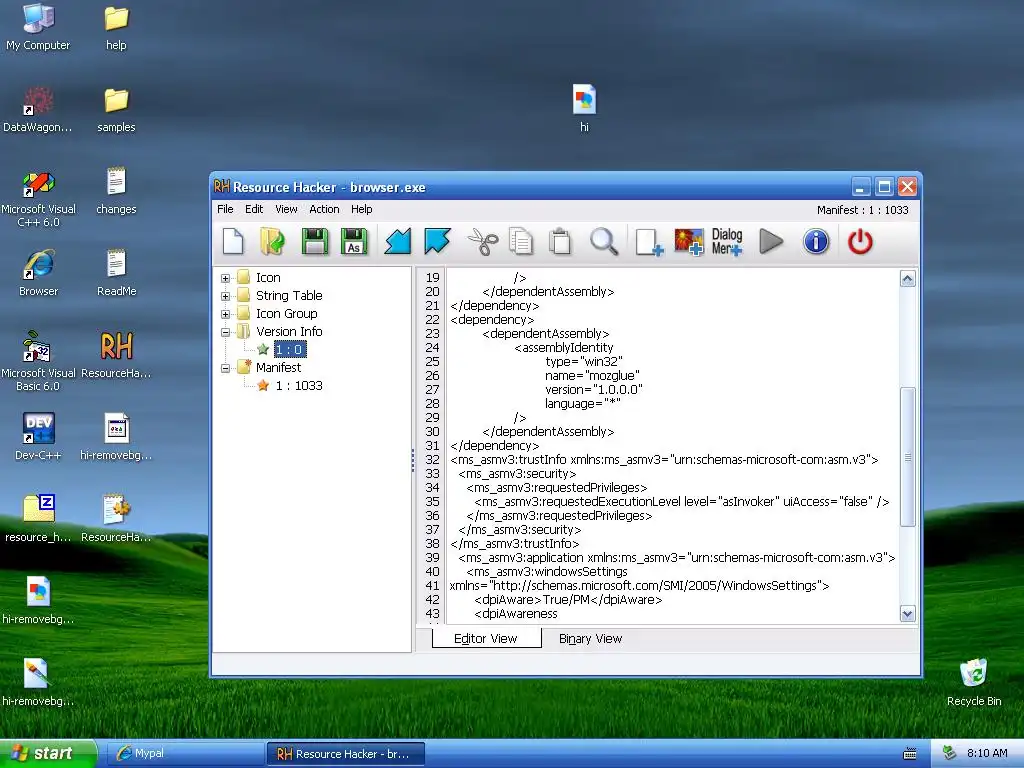Click the editor scrollbar up arrow
Image resolution: width=1024 pixels, height=768 pixels.
pos(907,279)
